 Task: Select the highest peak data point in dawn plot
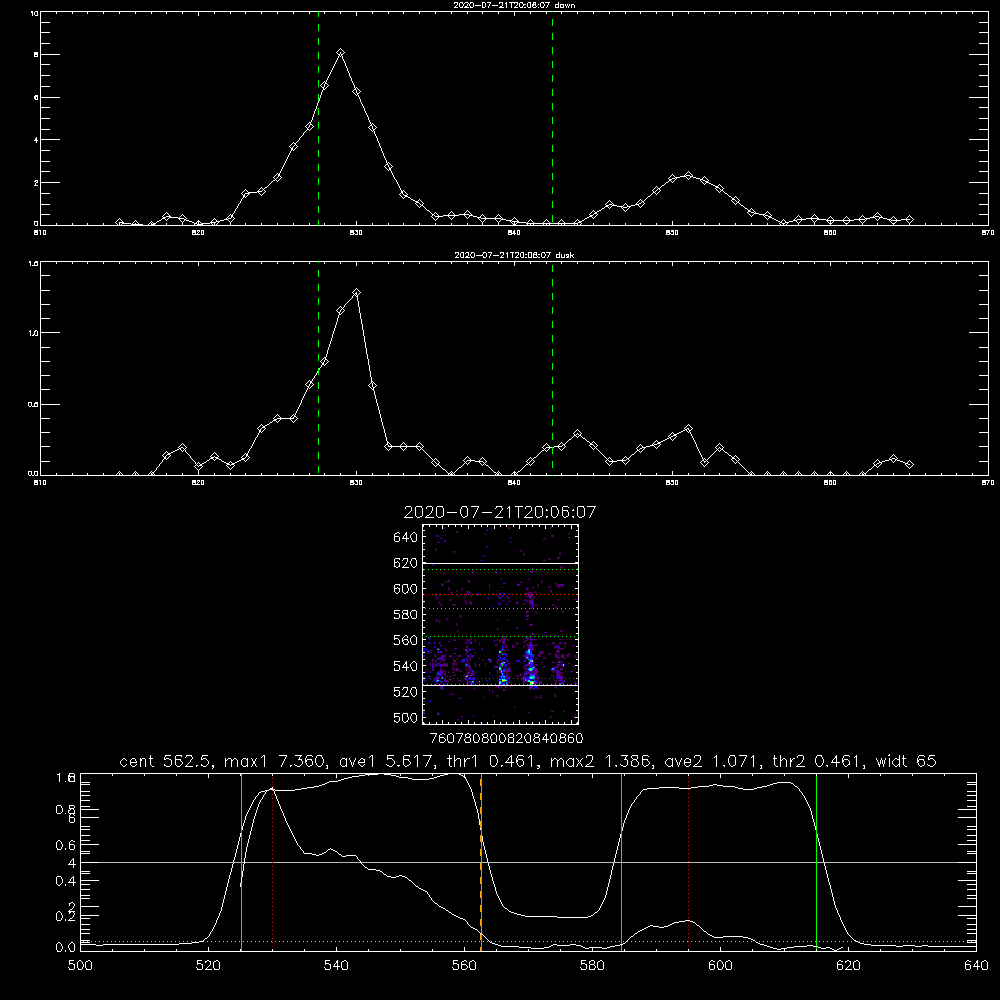[341, 52]
